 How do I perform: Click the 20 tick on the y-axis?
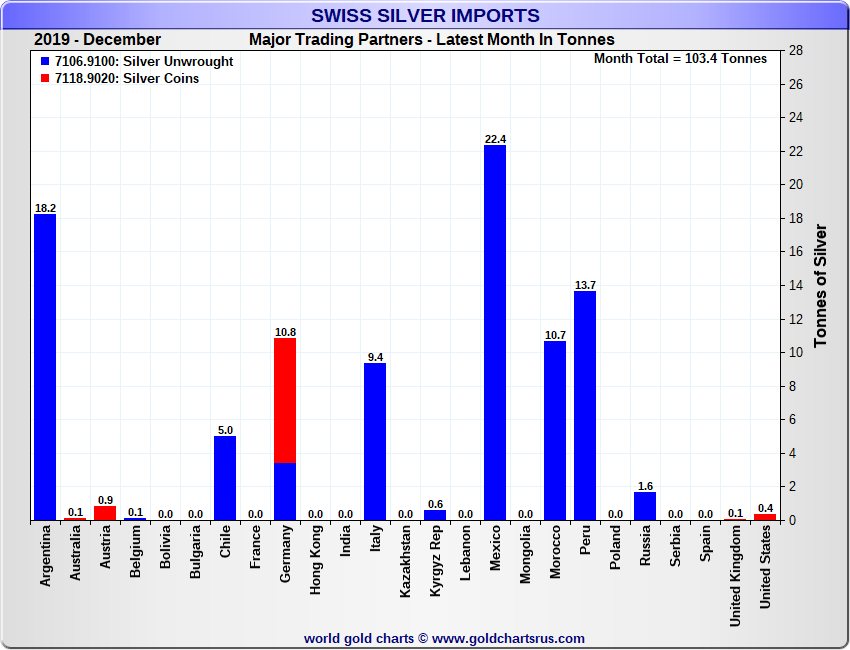point(796,185)
